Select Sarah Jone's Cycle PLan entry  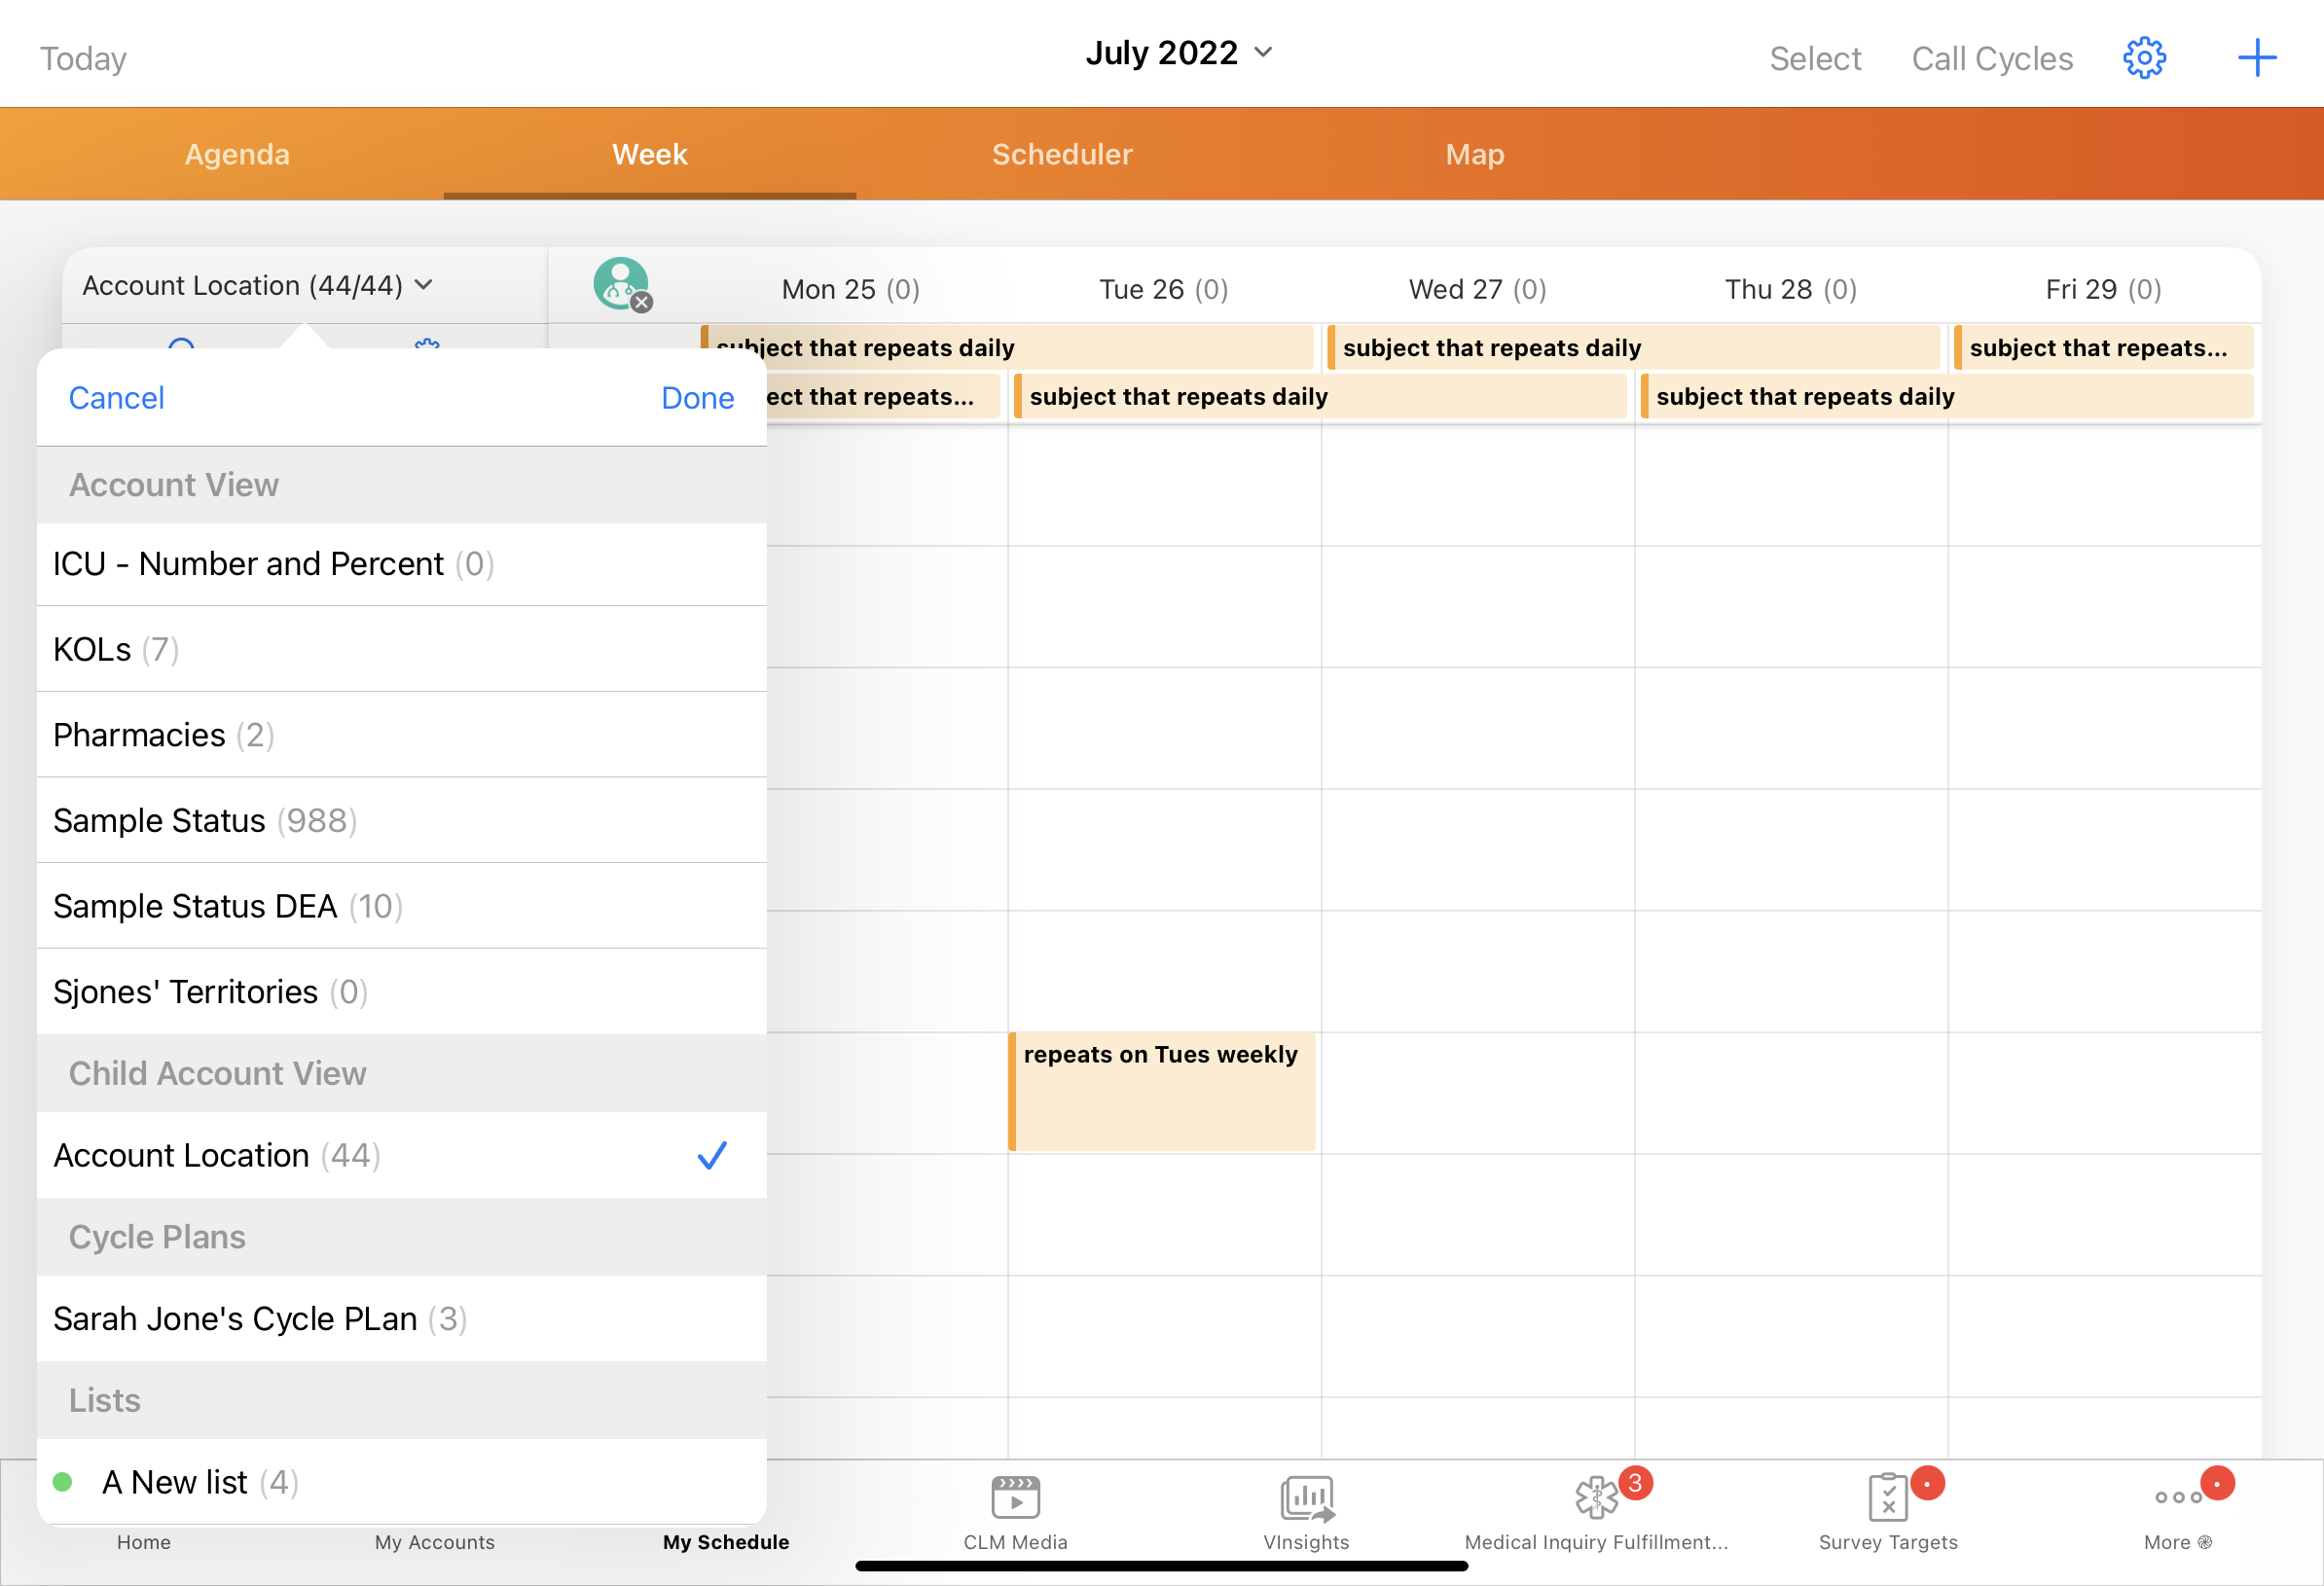401,1319
